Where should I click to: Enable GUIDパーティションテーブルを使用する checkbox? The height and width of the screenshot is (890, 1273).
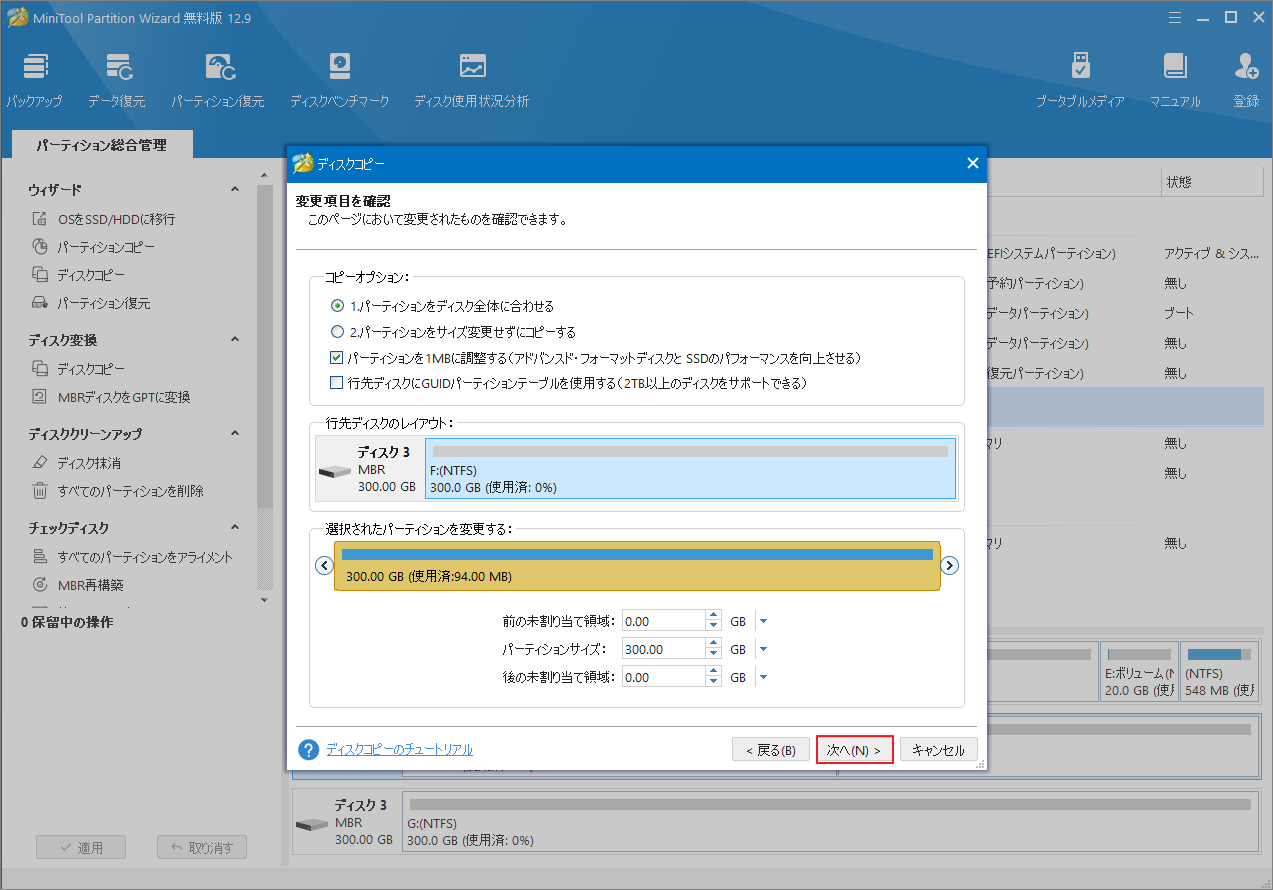pyautogui.click(x=337, y=383)
